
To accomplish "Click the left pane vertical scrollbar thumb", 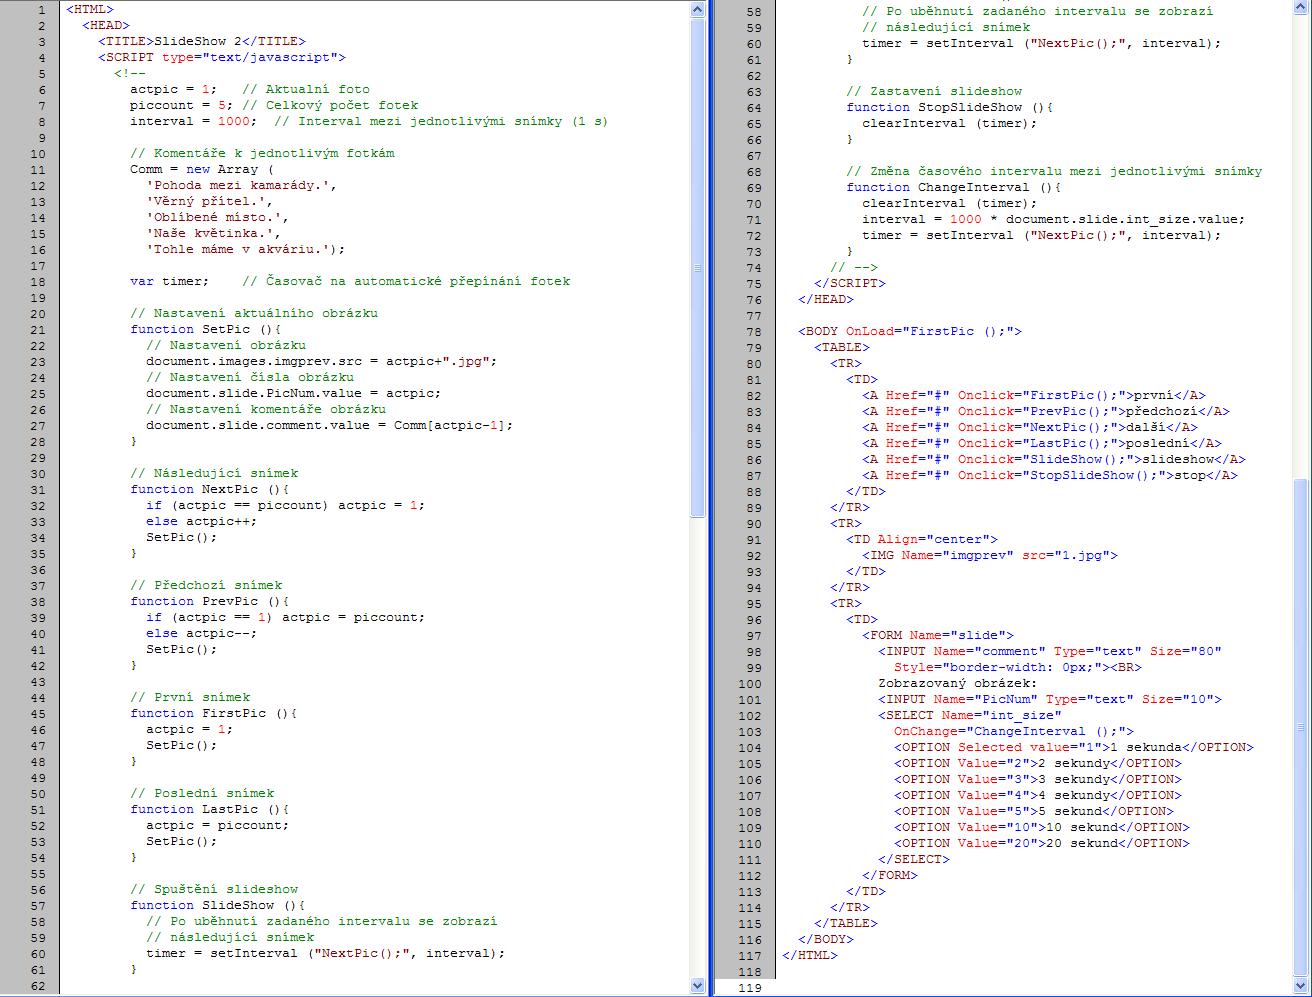I will point(698,267).
